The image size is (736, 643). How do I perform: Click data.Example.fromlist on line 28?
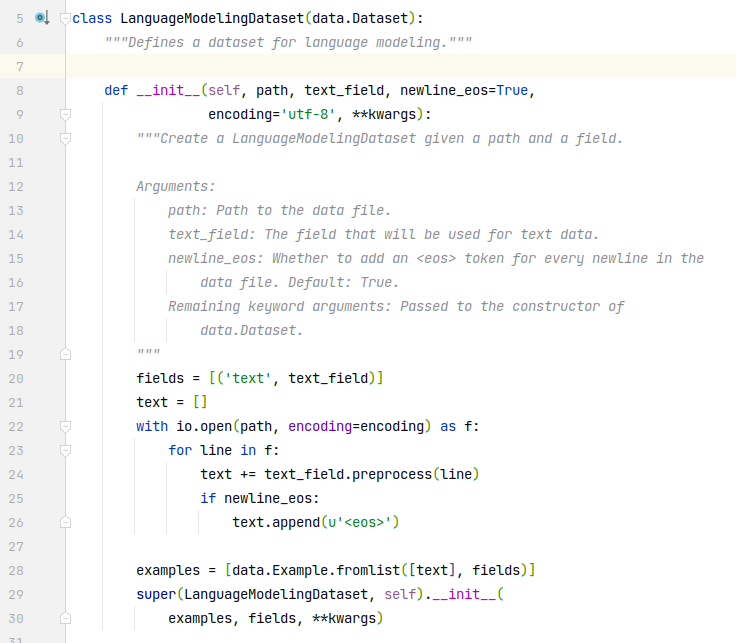pyautogui.click(x=316, y=570)
